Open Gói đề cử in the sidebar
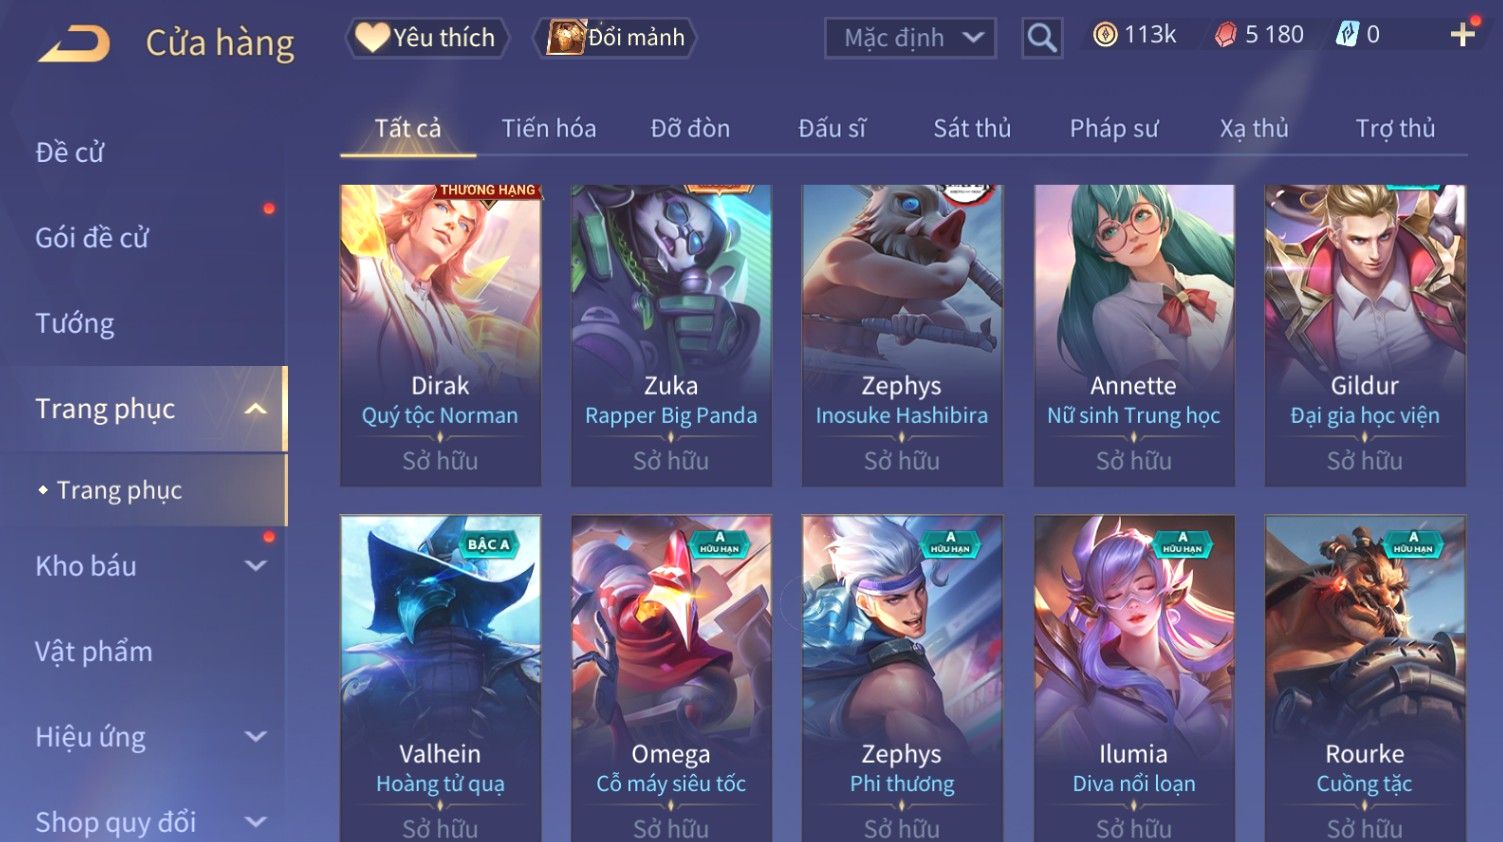 tap(92, 238)
